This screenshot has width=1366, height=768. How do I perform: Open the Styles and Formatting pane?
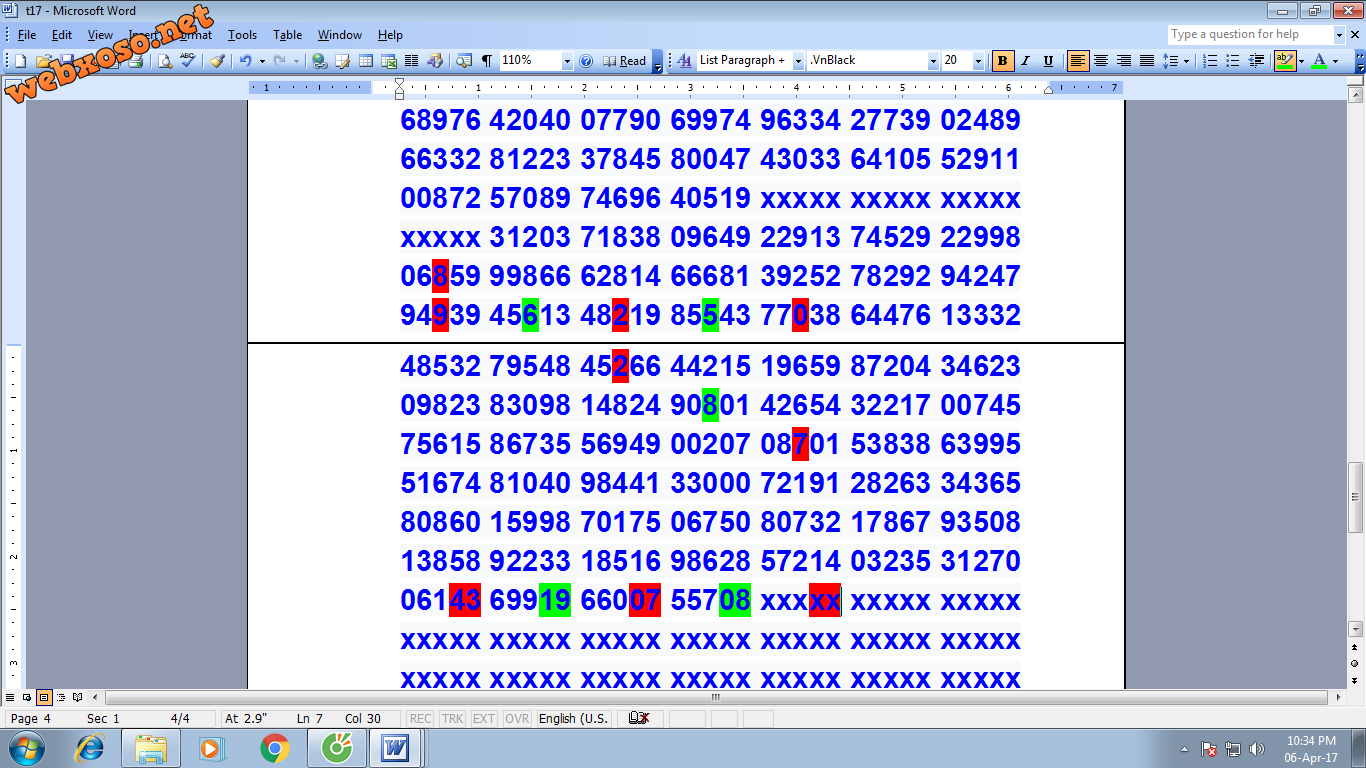685,61
